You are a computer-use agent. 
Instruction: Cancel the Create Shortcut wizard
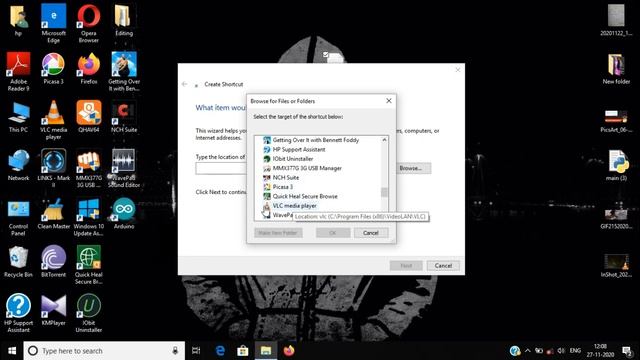pos(443,266)
